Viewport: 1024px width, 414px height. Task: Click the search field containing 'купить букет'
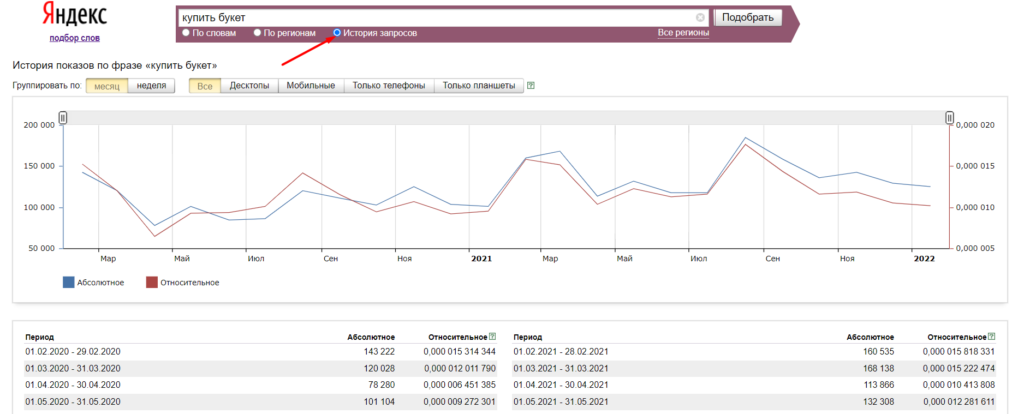click(435, 17)
